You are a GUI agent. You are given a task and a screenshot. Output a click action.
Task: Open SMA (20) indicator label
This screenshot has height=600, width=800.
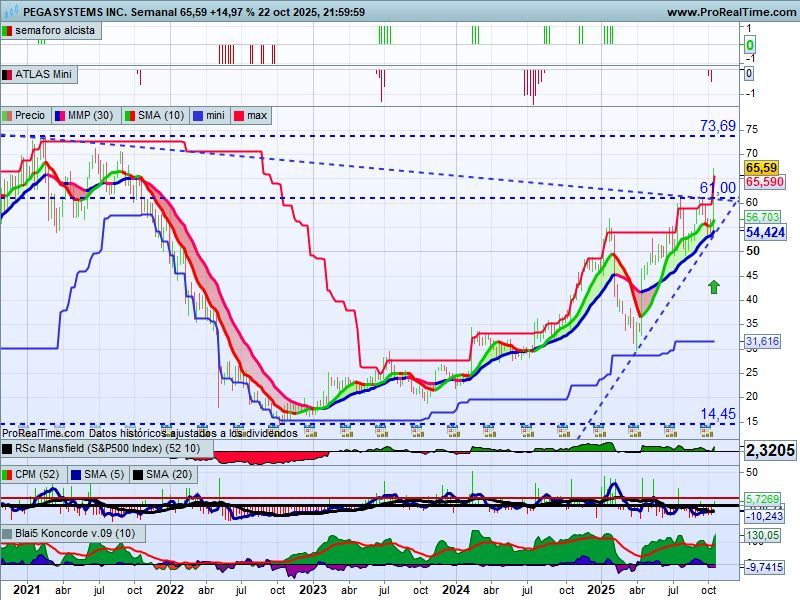(163, 474)
